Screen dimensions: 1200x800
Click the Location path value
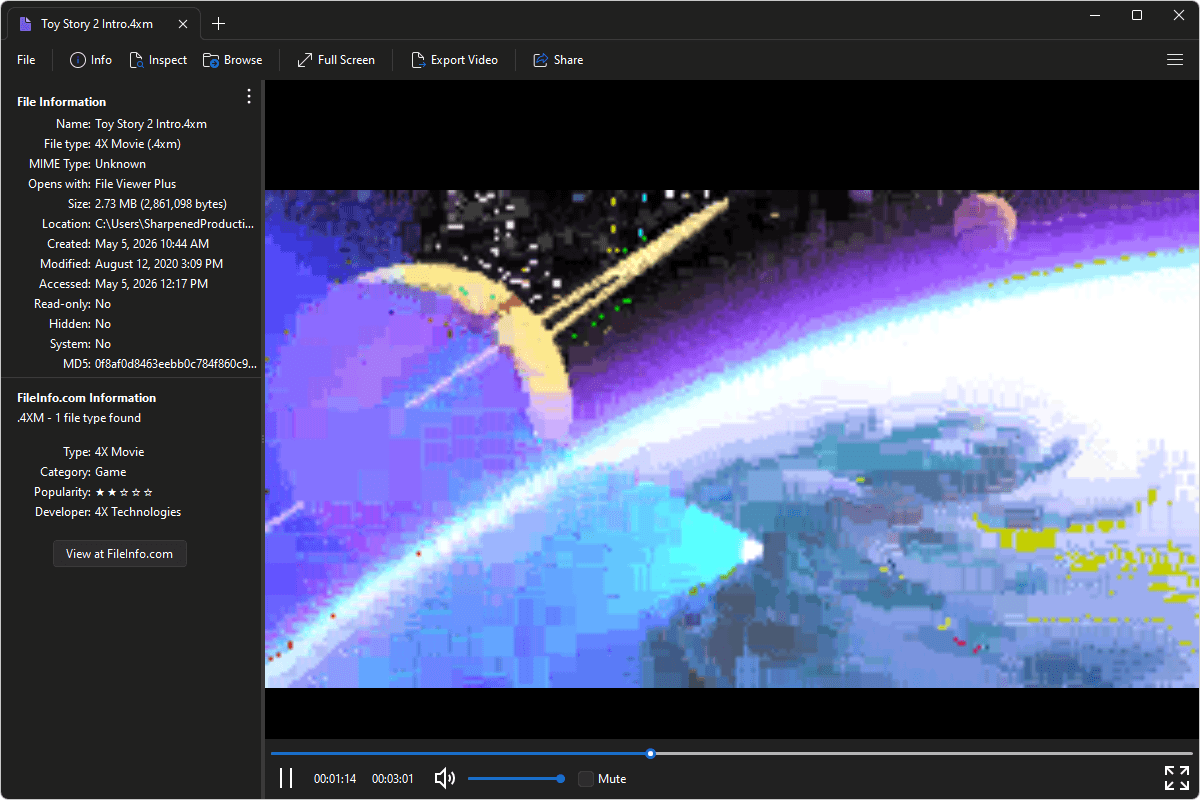click(x=174, y=224)
